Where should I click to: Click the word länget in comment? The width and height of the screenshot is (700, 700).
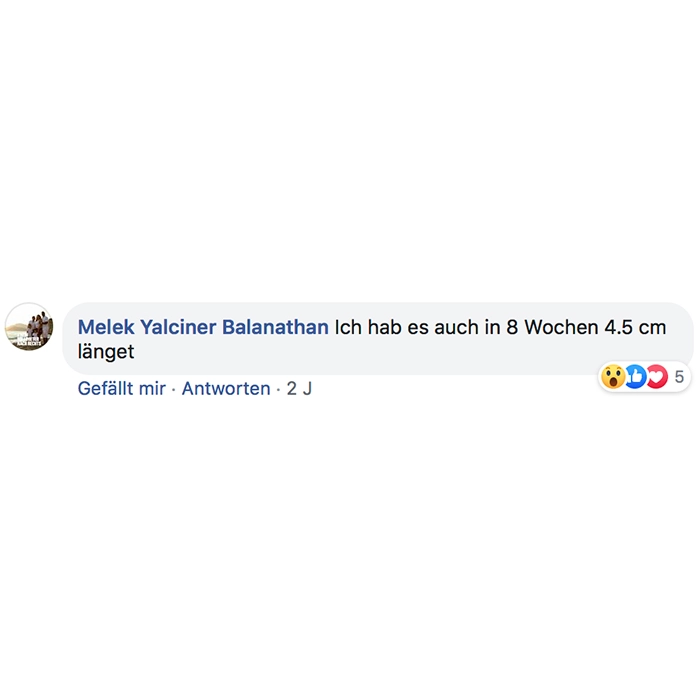click(106, 352)
